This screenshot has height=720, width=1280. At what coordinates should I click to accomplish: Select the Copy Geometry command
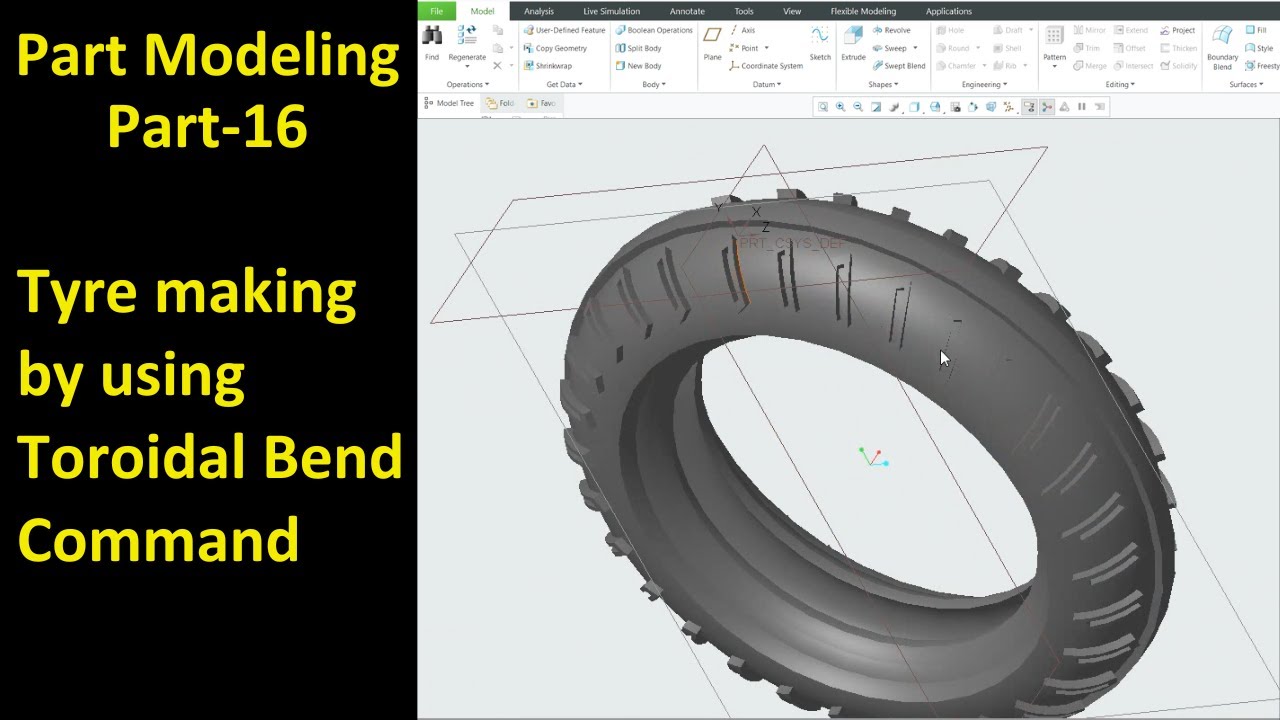click(x=554, y=48)
